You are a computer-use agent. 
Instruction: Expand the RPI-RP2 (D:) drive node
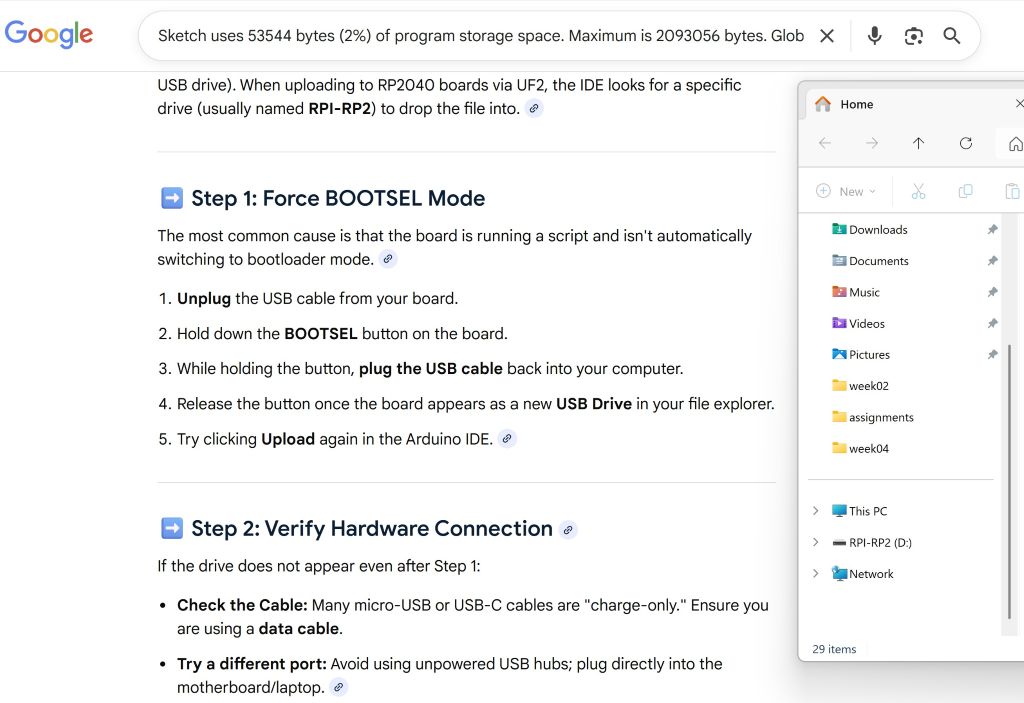point(816,543)
